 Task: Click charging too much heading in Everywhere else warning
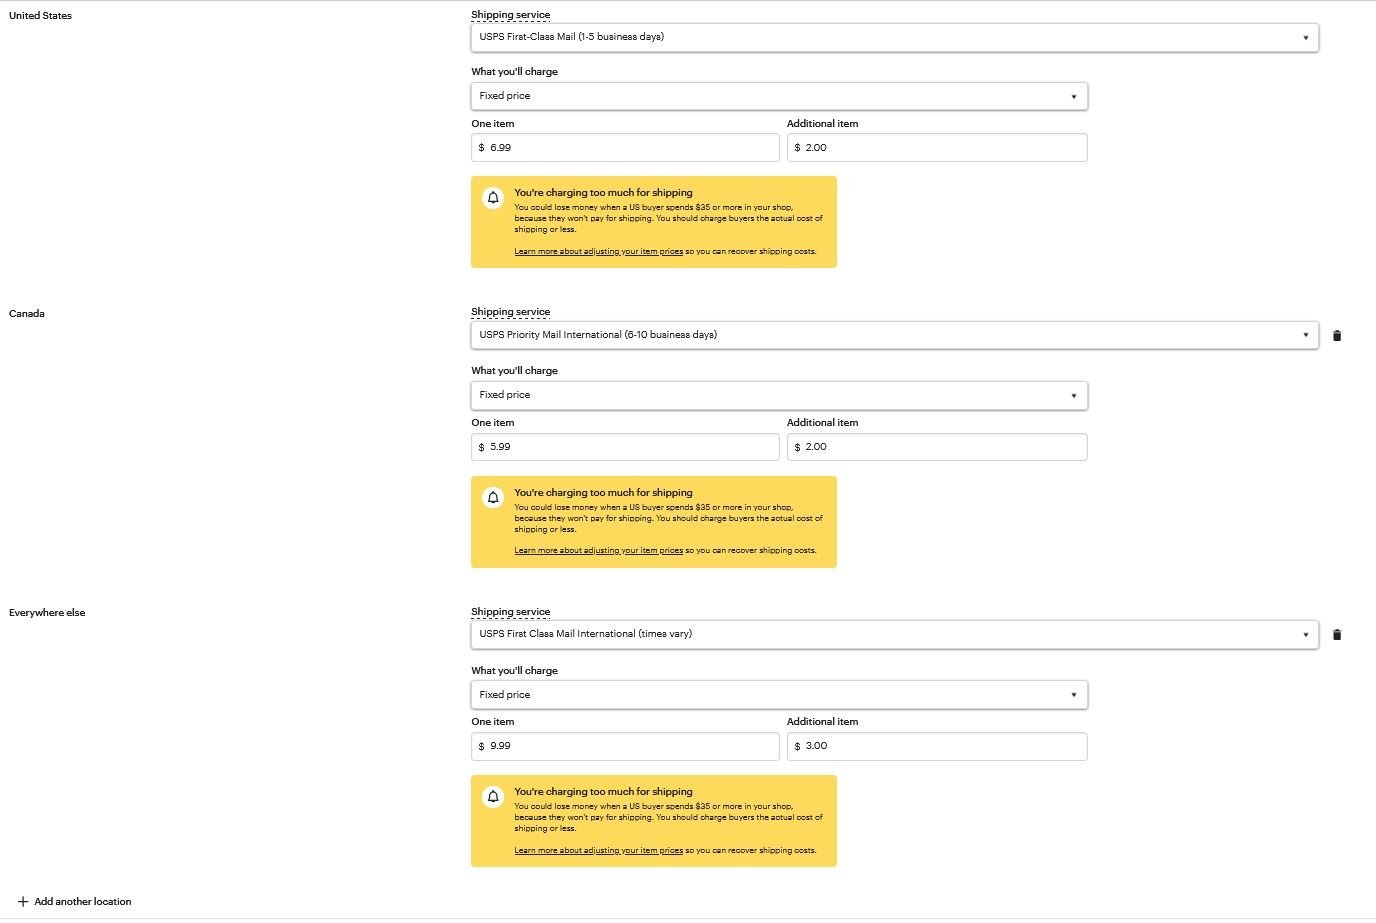603,792
